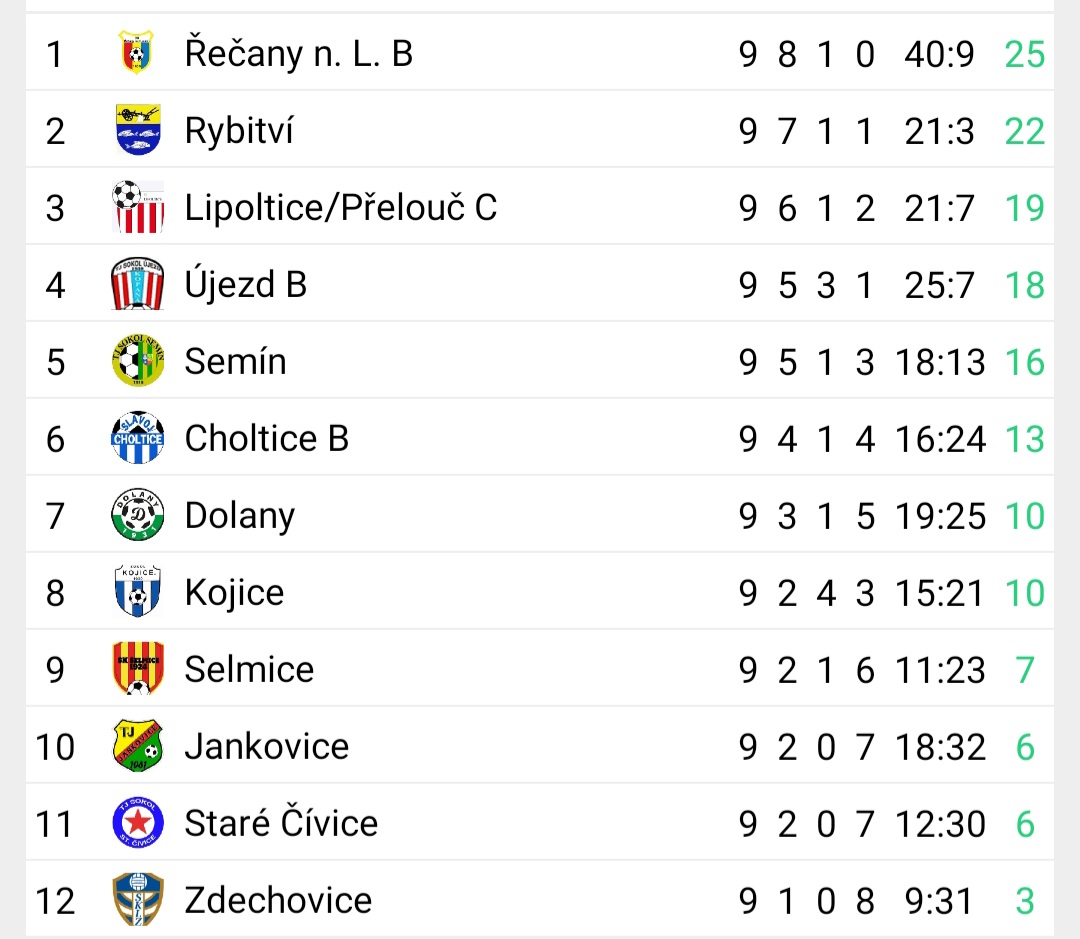Select the Jankovice row position number 10
The height and width of the screenshot is (939, 1080).
pyautogui.click(x=56, y=746)
